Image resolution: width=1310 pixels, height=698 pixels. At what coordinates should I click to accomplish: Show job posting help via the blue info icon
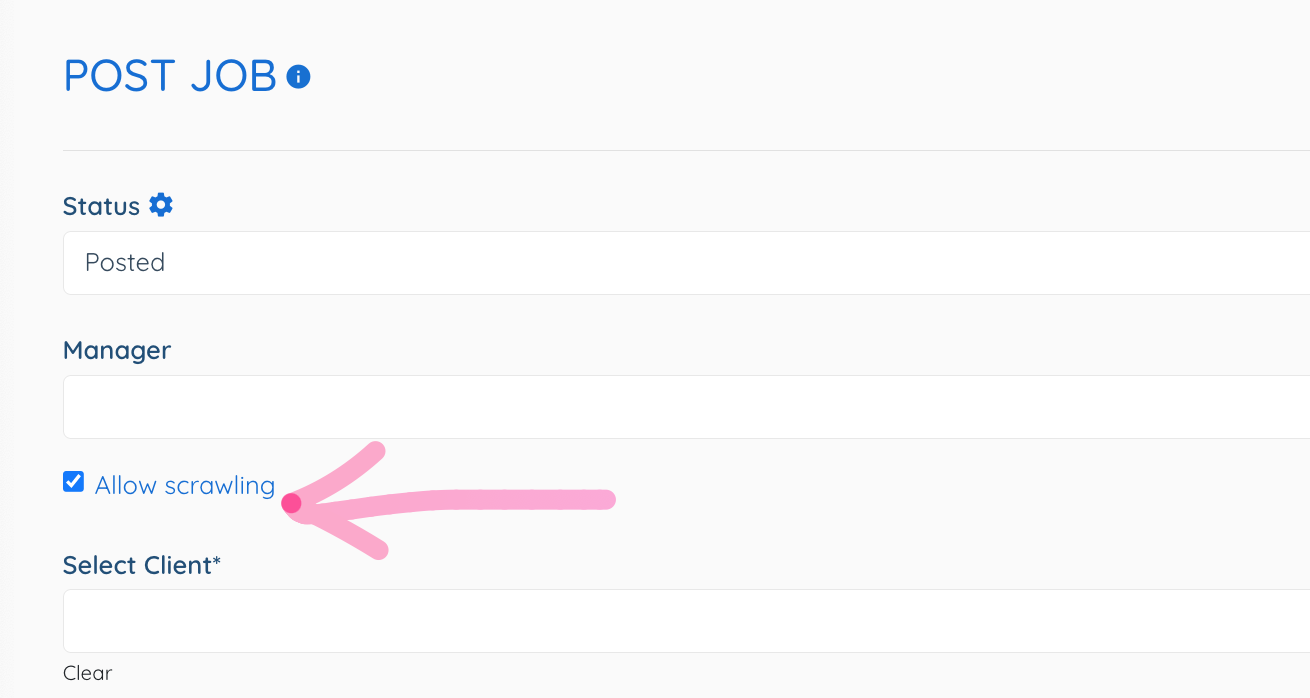[298, 77]
